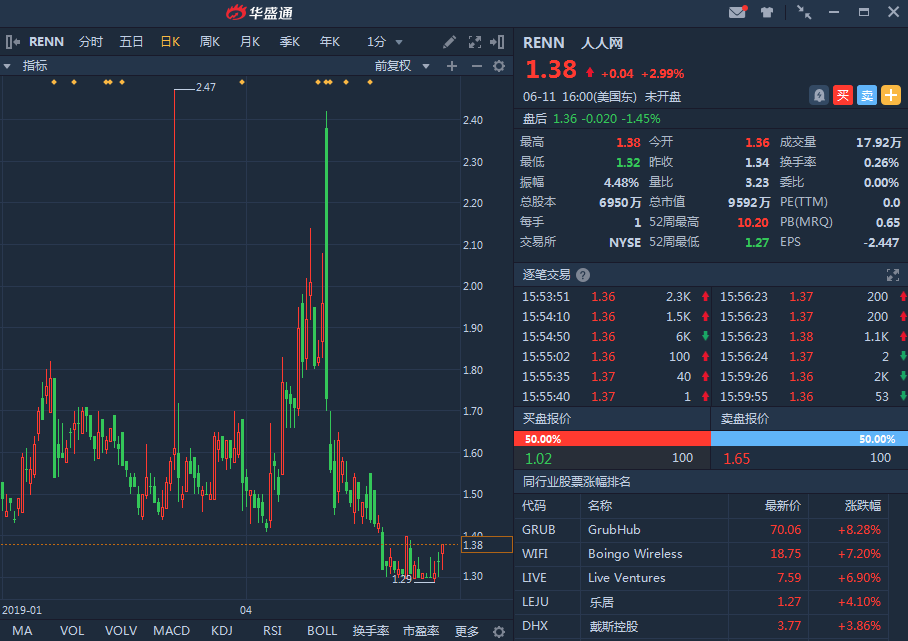This screenshot has width=908, height=641.
Task: Toggle the KDJ indicator
Action: point(221,631)
